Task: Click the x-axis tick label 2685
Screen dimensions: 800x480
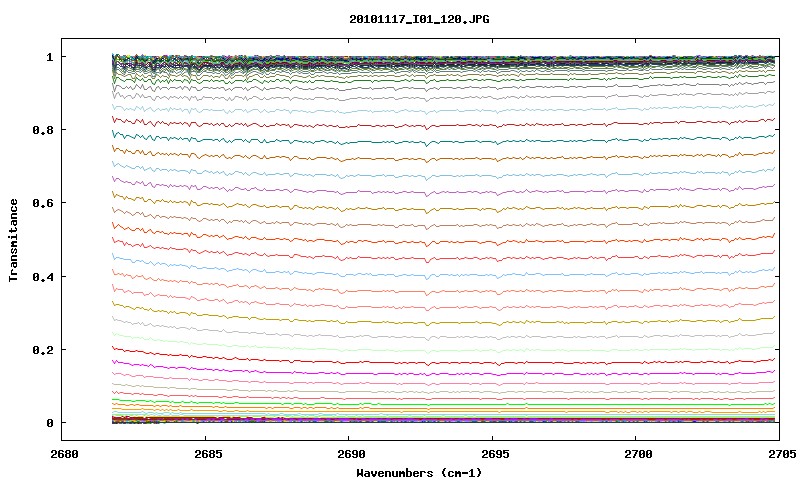Action: pos(208,454)
